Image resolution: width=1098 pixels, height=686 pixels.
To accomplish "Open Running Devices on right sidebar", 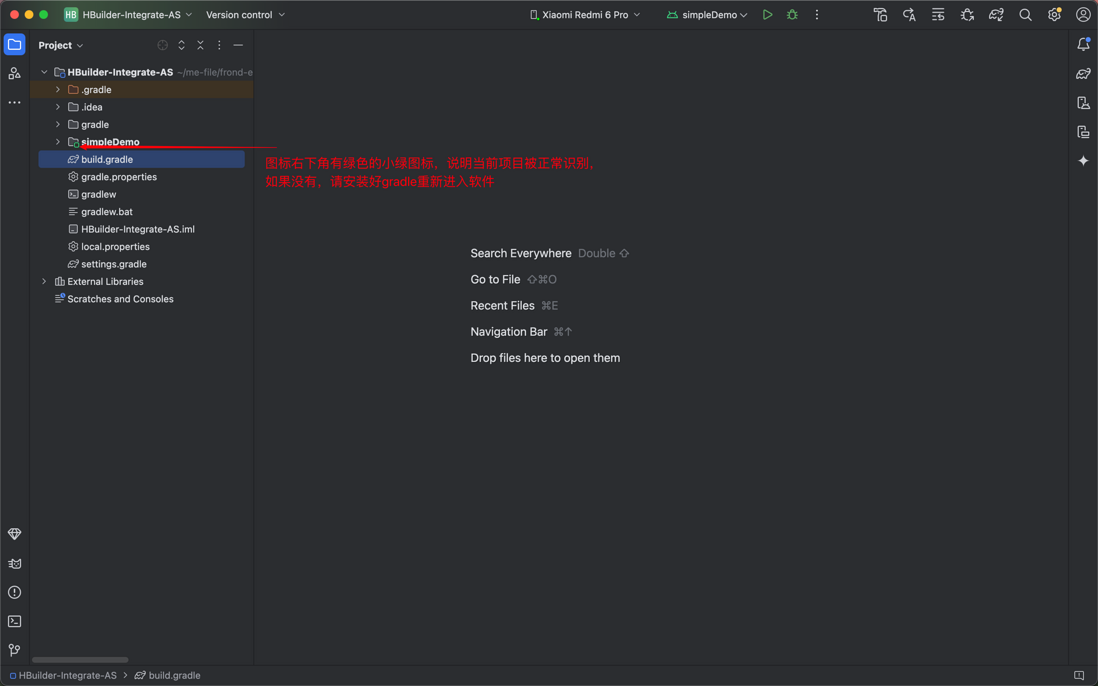I will coord(1083,132).
